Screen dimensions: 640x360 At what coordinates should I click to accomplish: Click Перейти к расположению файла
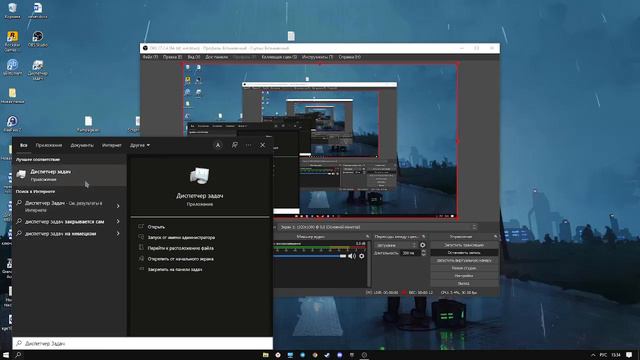click(x=180, y=248)
